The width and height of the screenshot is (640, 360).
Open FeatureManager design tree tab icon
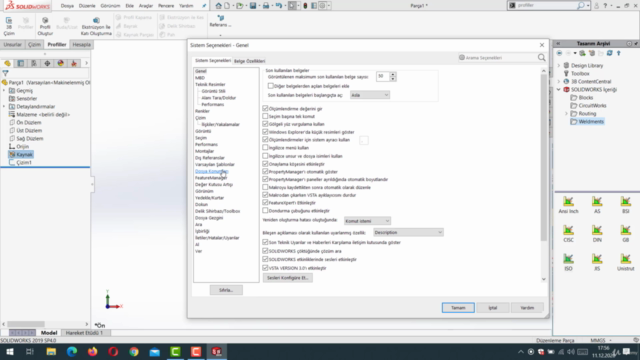[7, 63]
